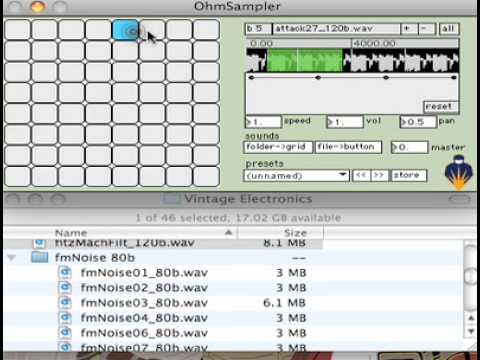Click the 6.1 MB size of fmNoise03
The image size is (480, 360).
click(x=284, y=303)
